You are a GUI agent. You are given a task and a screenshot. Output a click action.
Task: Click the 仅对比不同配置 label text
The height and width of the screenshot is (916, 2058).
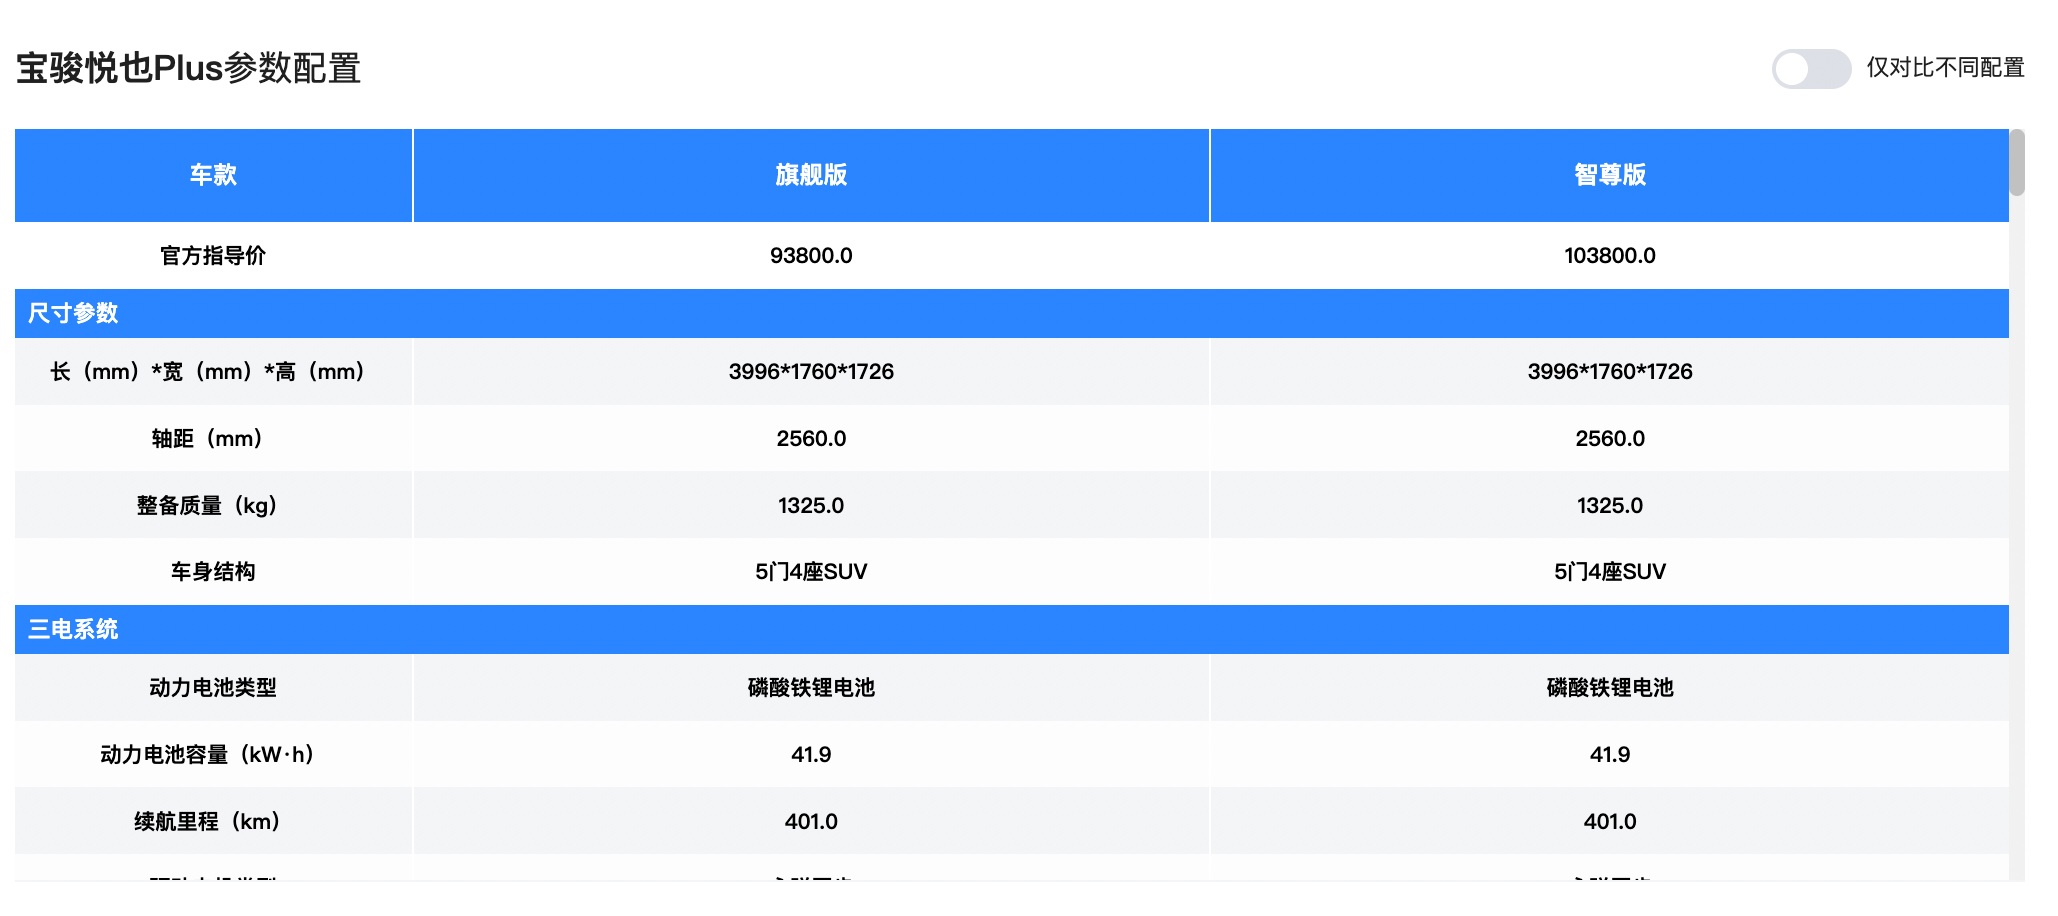tap(1945, 68)
